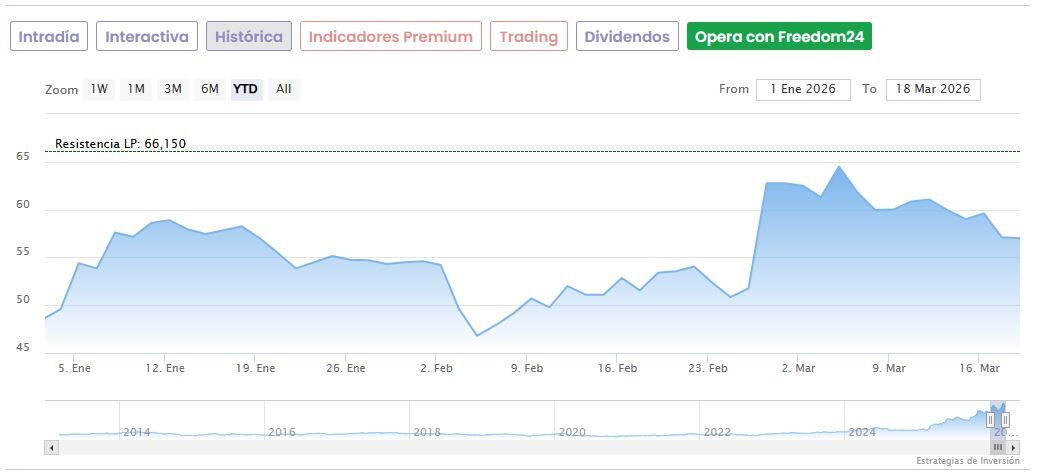Viewport: 1037px width, 476px height.
Task: View the Dividendos tab
Action: [x=627, y=37]
